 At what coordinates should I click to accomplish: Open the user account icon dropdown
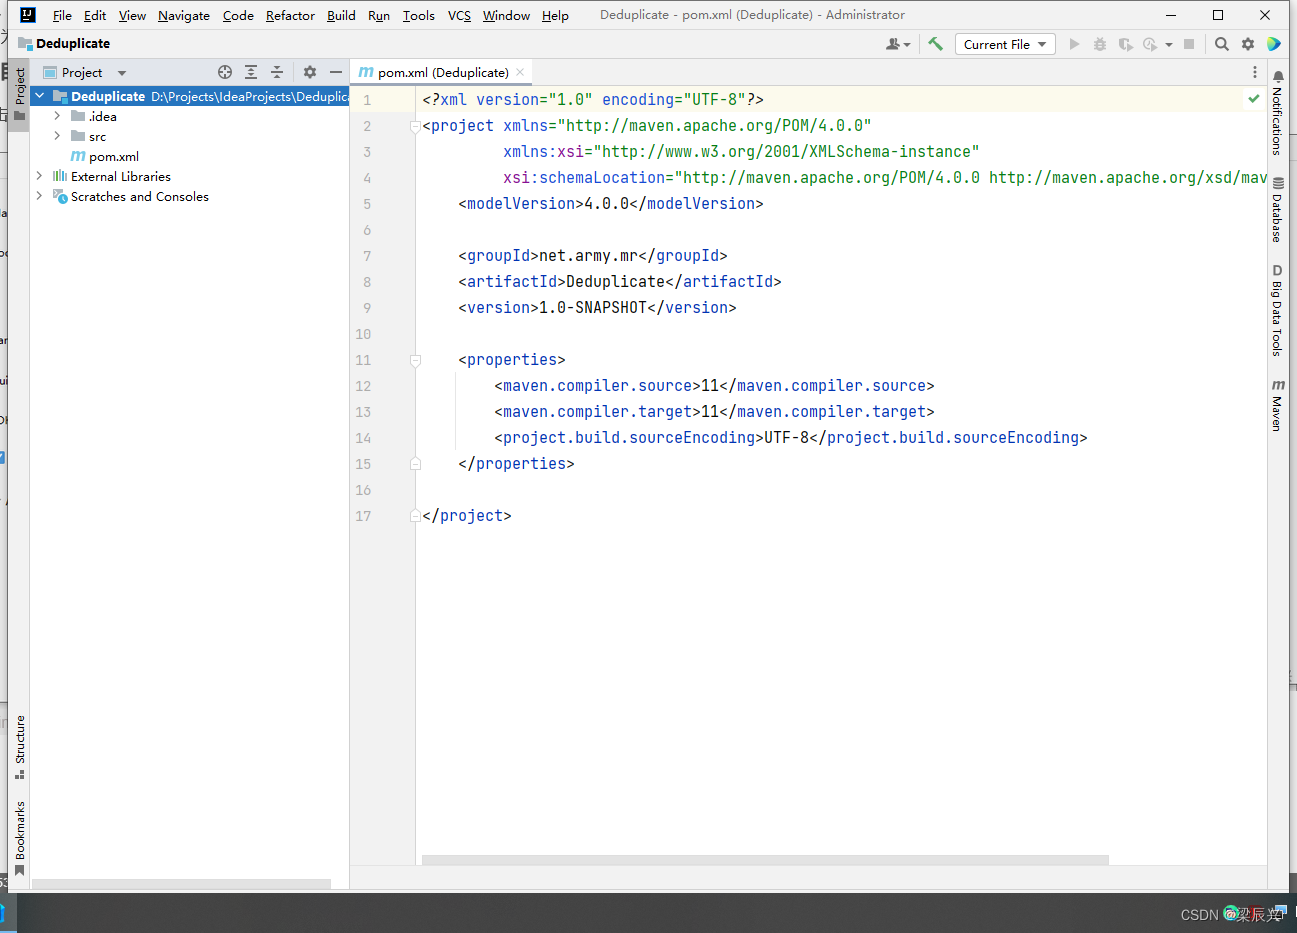click(x=898, y=44)
